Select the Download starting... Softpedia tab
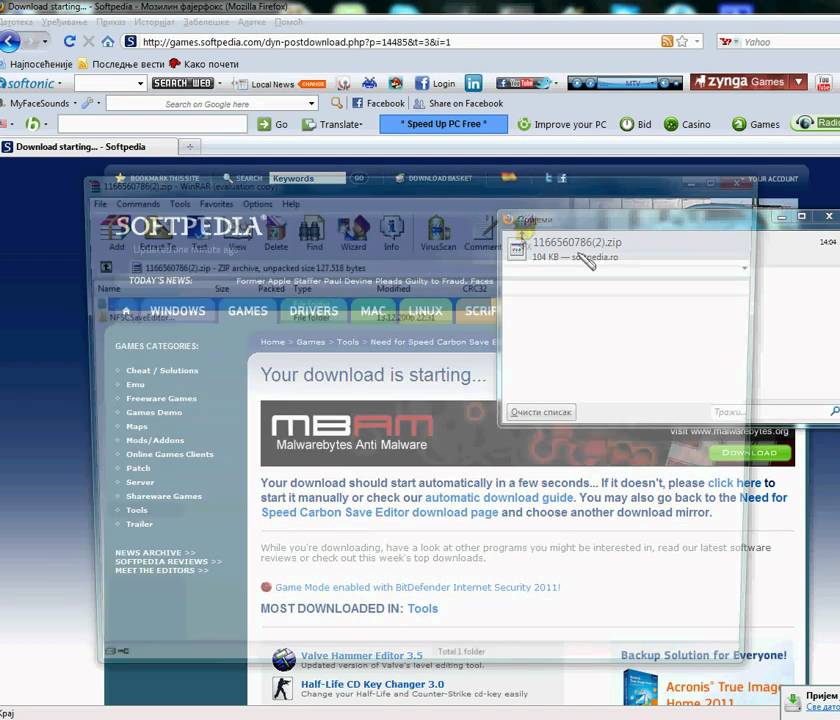 [89, 147]
